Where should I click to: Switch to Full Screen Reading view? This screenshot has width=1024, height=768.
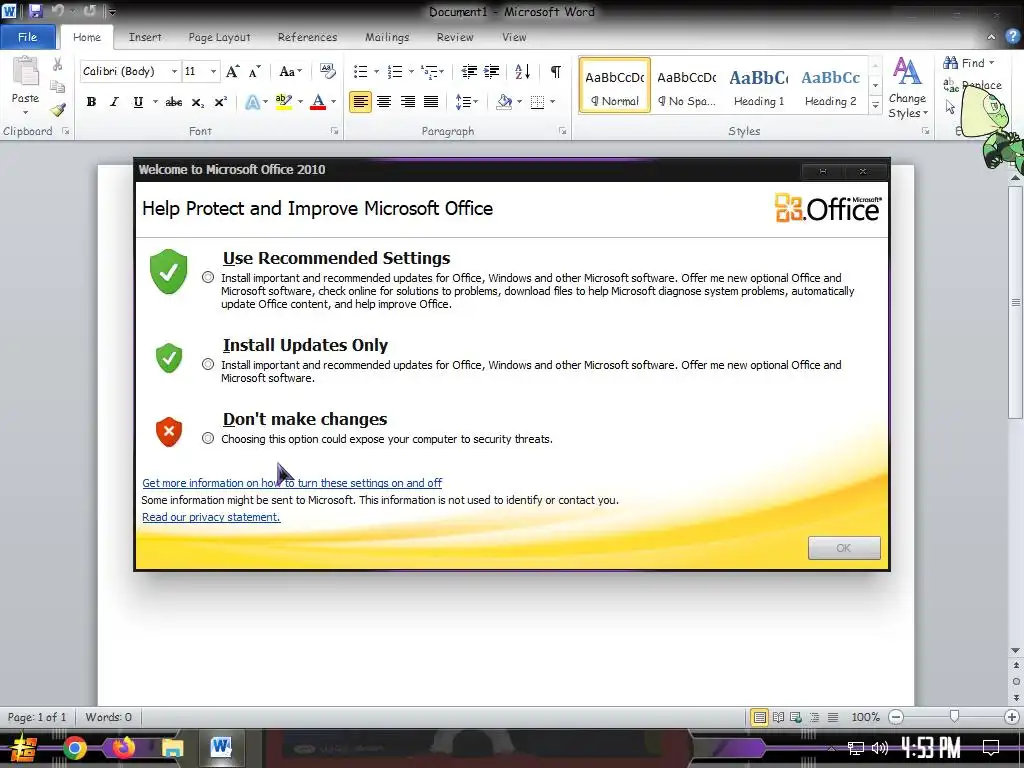pos(778,717)
